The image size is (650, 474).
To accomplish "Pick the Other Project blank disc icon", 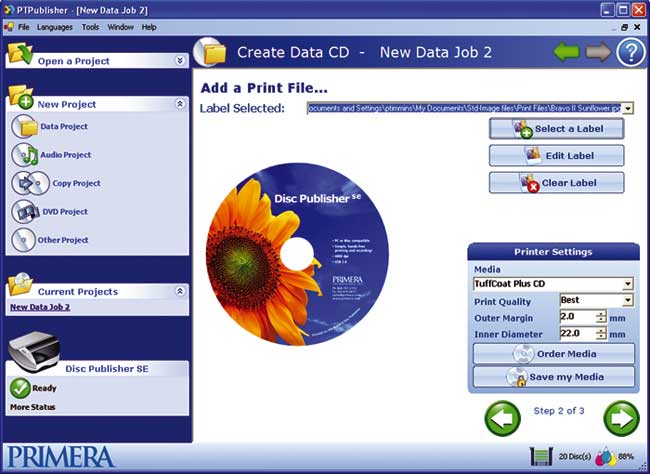I will (24, 240).
